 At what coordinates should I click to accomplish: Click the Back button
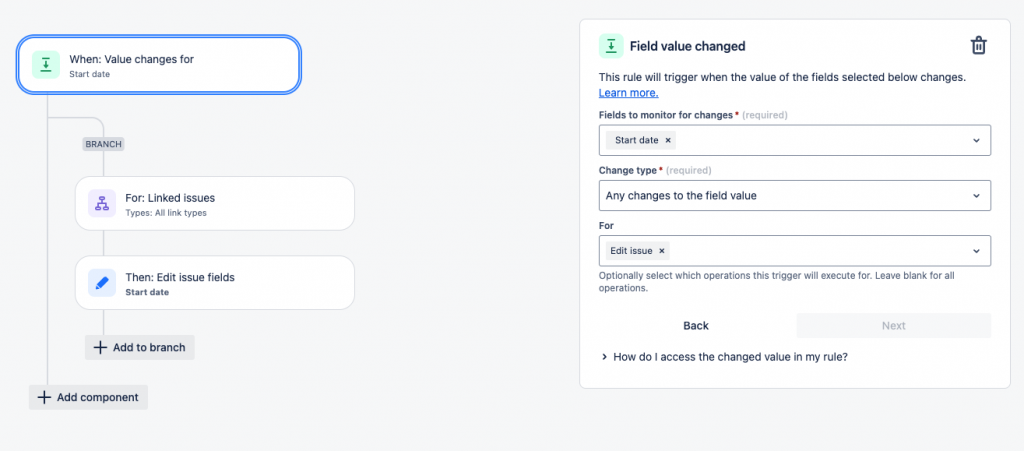click(x=696, y=326)
